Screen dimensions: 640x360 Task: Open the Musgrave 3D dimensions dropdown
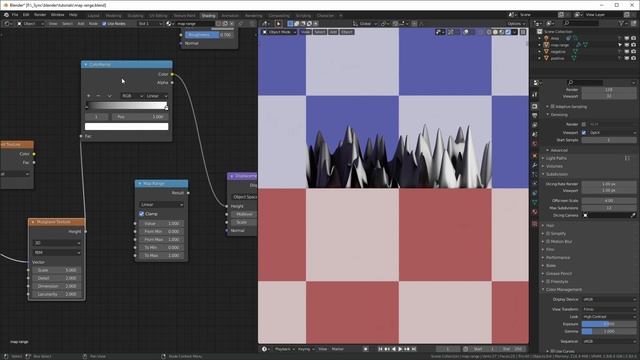pyautogui.click(x=57, y=243)
